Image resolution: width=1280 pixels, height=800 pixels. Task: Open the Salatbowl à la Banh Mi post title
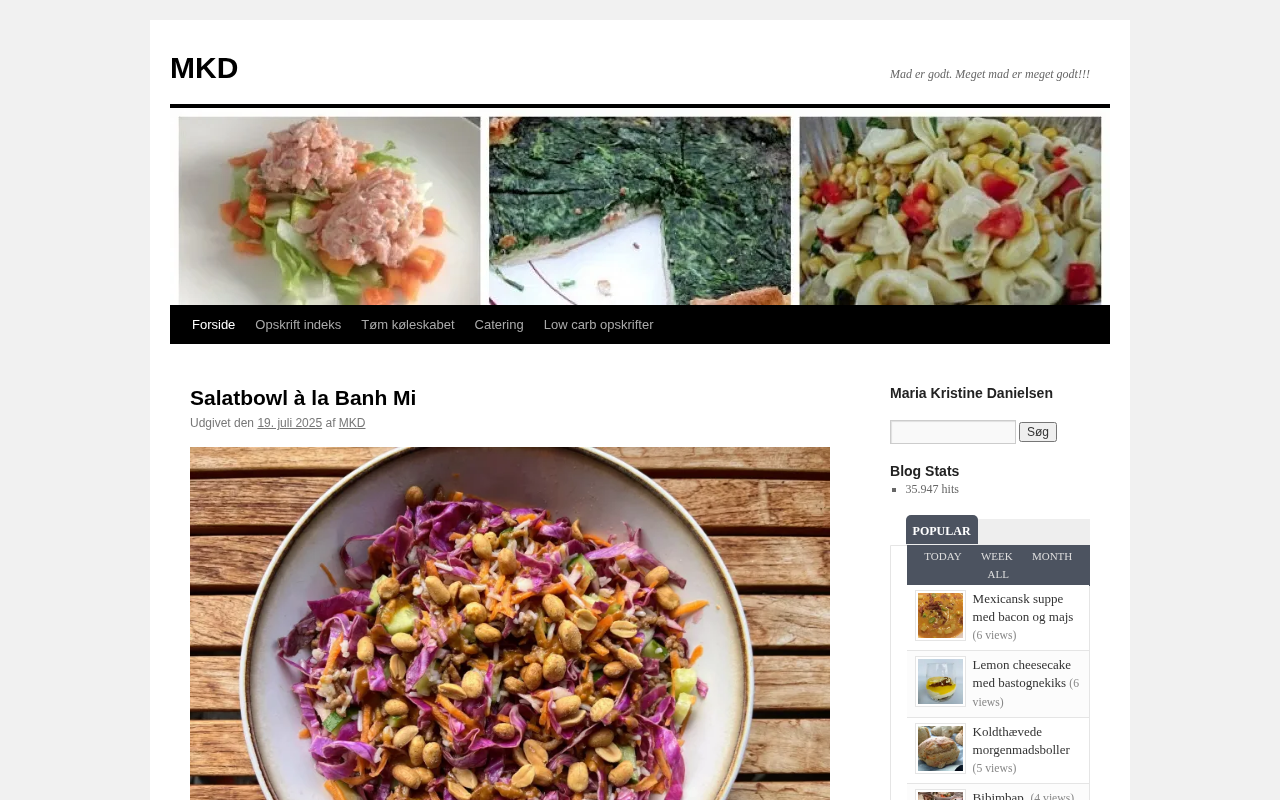click(303, 398)
